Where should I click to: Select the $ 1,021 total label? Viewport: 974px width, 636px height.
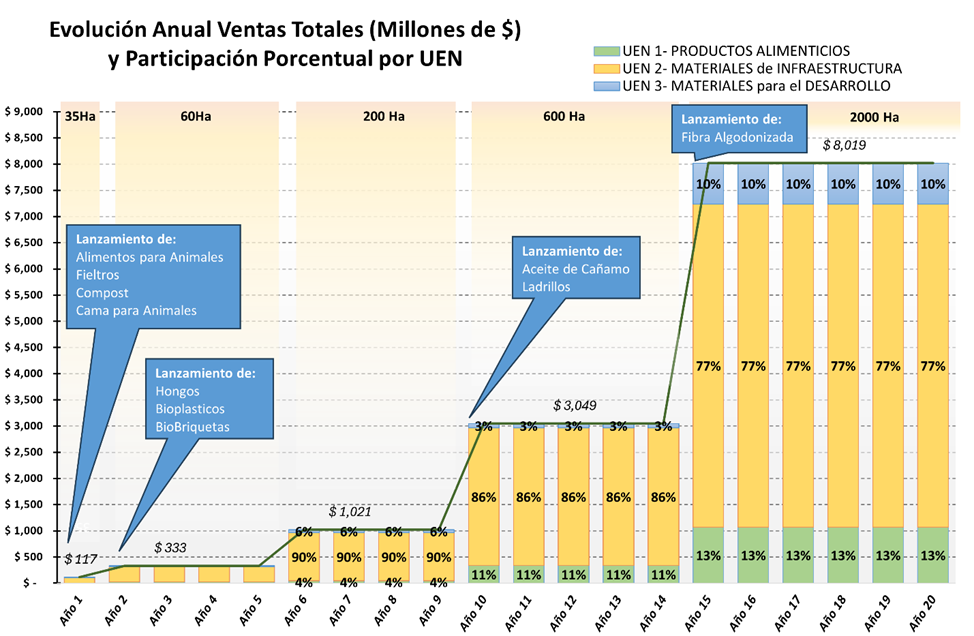tap(350, 512)
